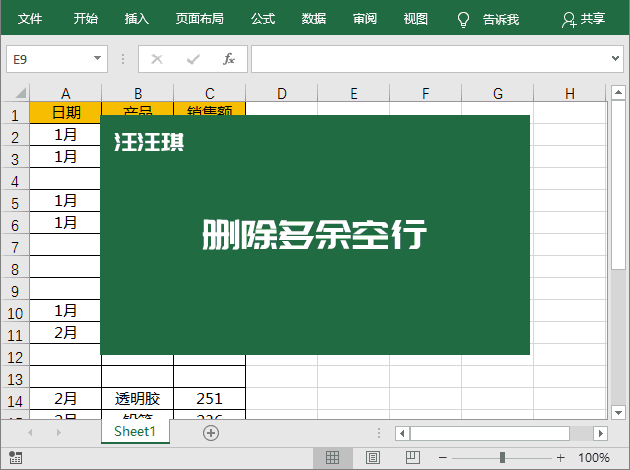Open the 页面布局 ribbon tab
Screen dimensions: 630x470
(200, 18)
